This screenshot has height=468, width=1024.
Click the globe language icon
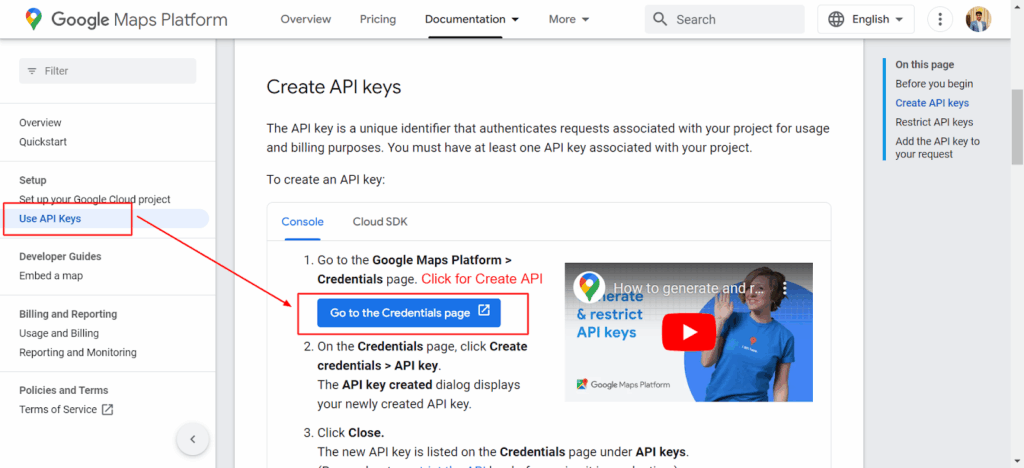836,19
